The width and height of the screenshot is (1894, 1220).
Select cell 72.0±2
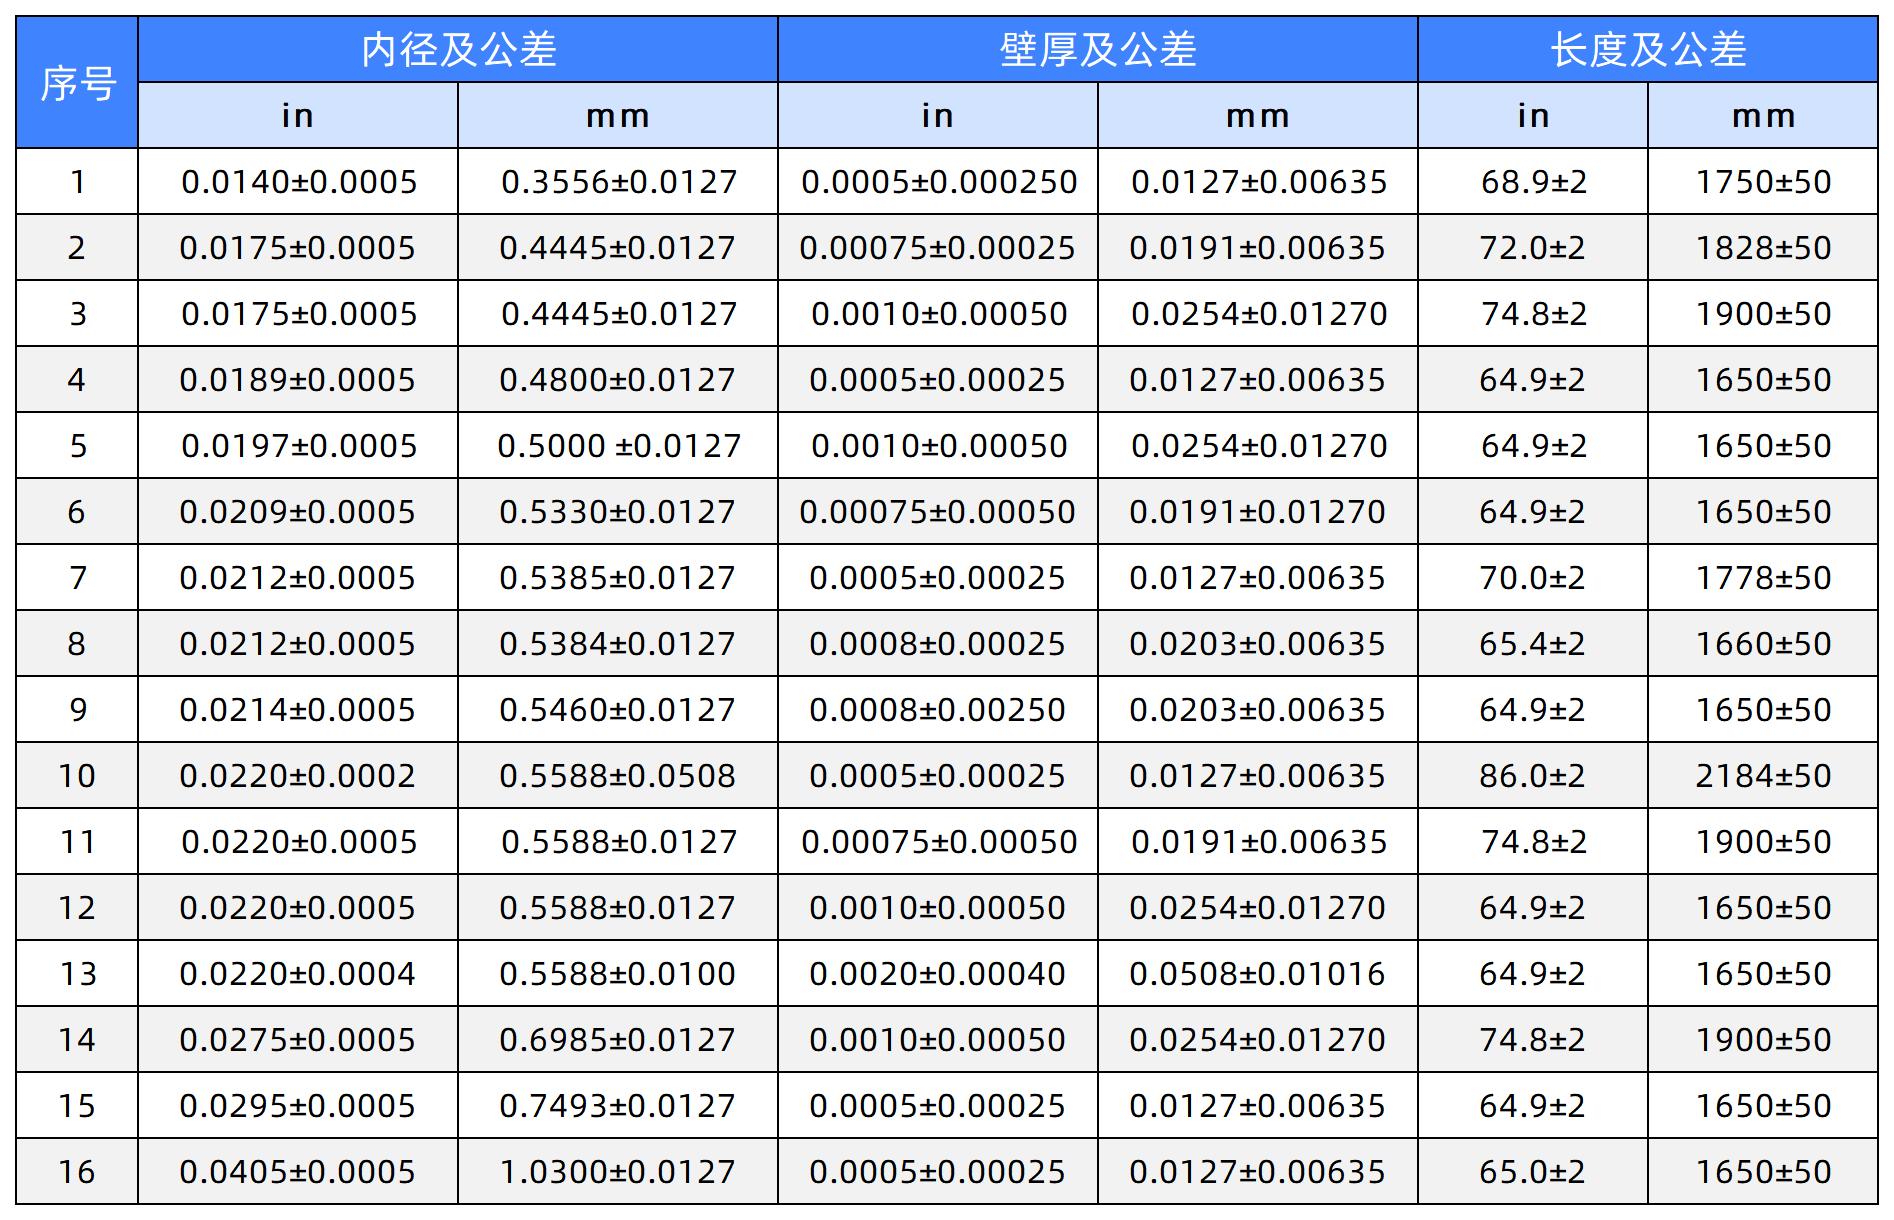pos(1533,247)
